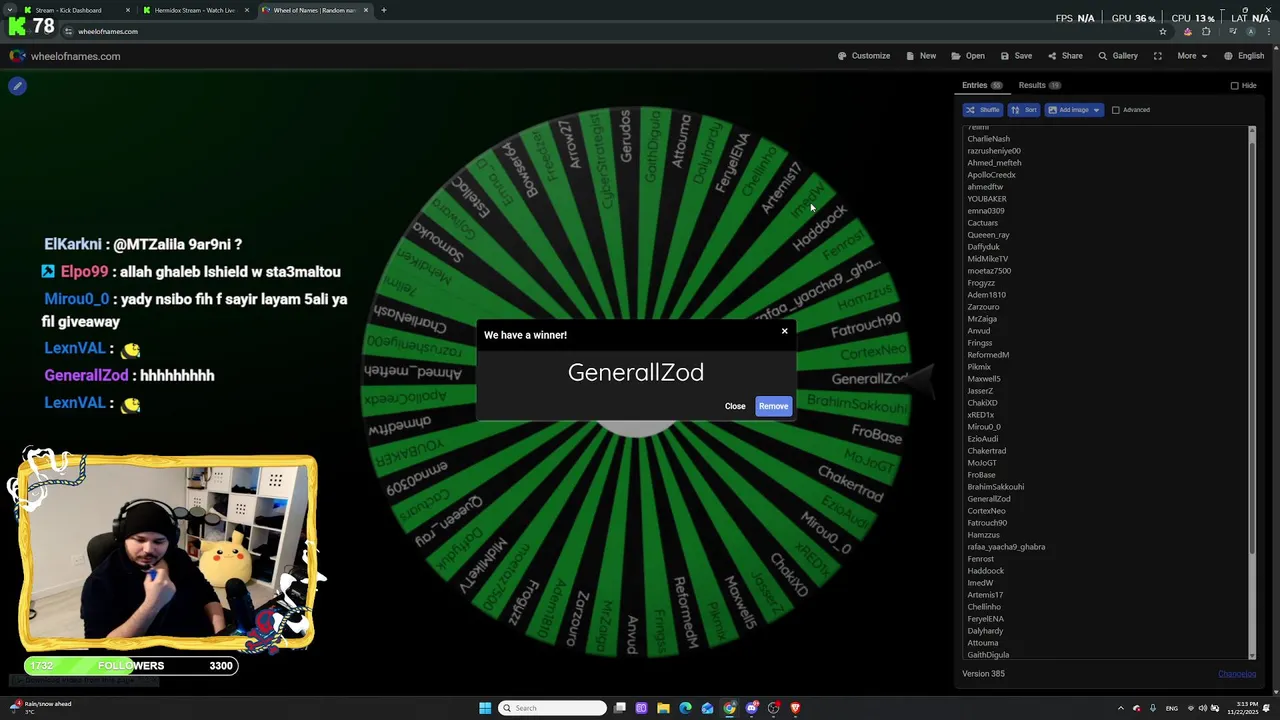Screen dimensions: 1280x720
Task: Select the Wheel of Names browser tab
Action: click(315, 10)
